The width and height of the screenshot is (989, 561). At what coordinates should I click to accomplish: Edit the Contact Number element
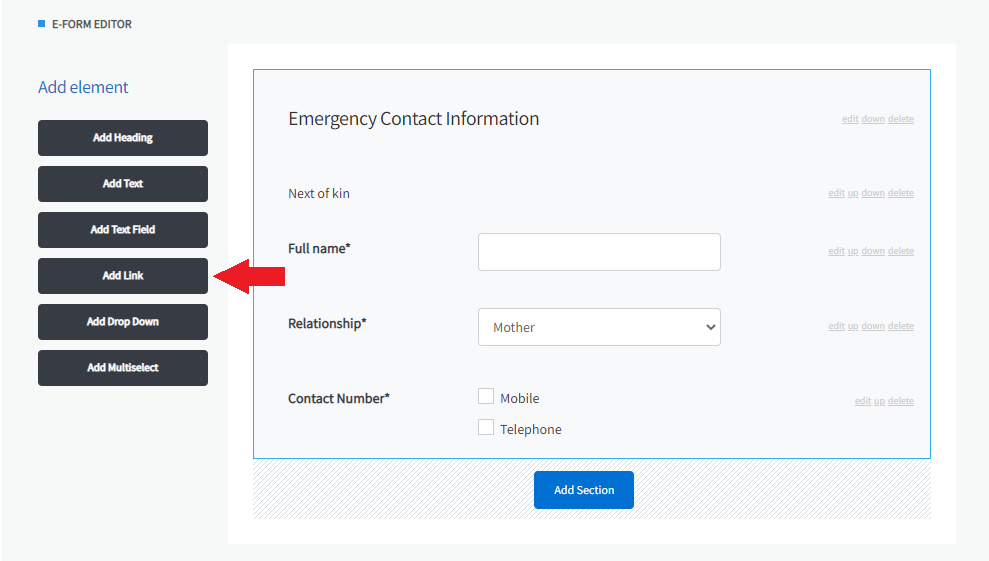[862, 402]
